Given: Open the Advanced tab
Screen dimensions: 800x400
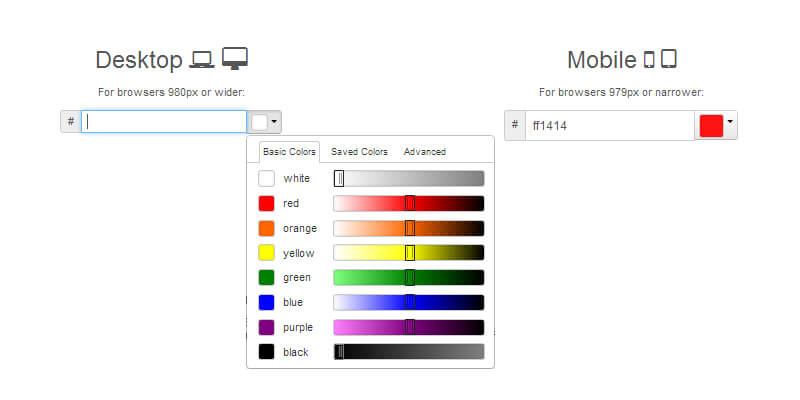Looking at the screenshot, I should [425, 152].
